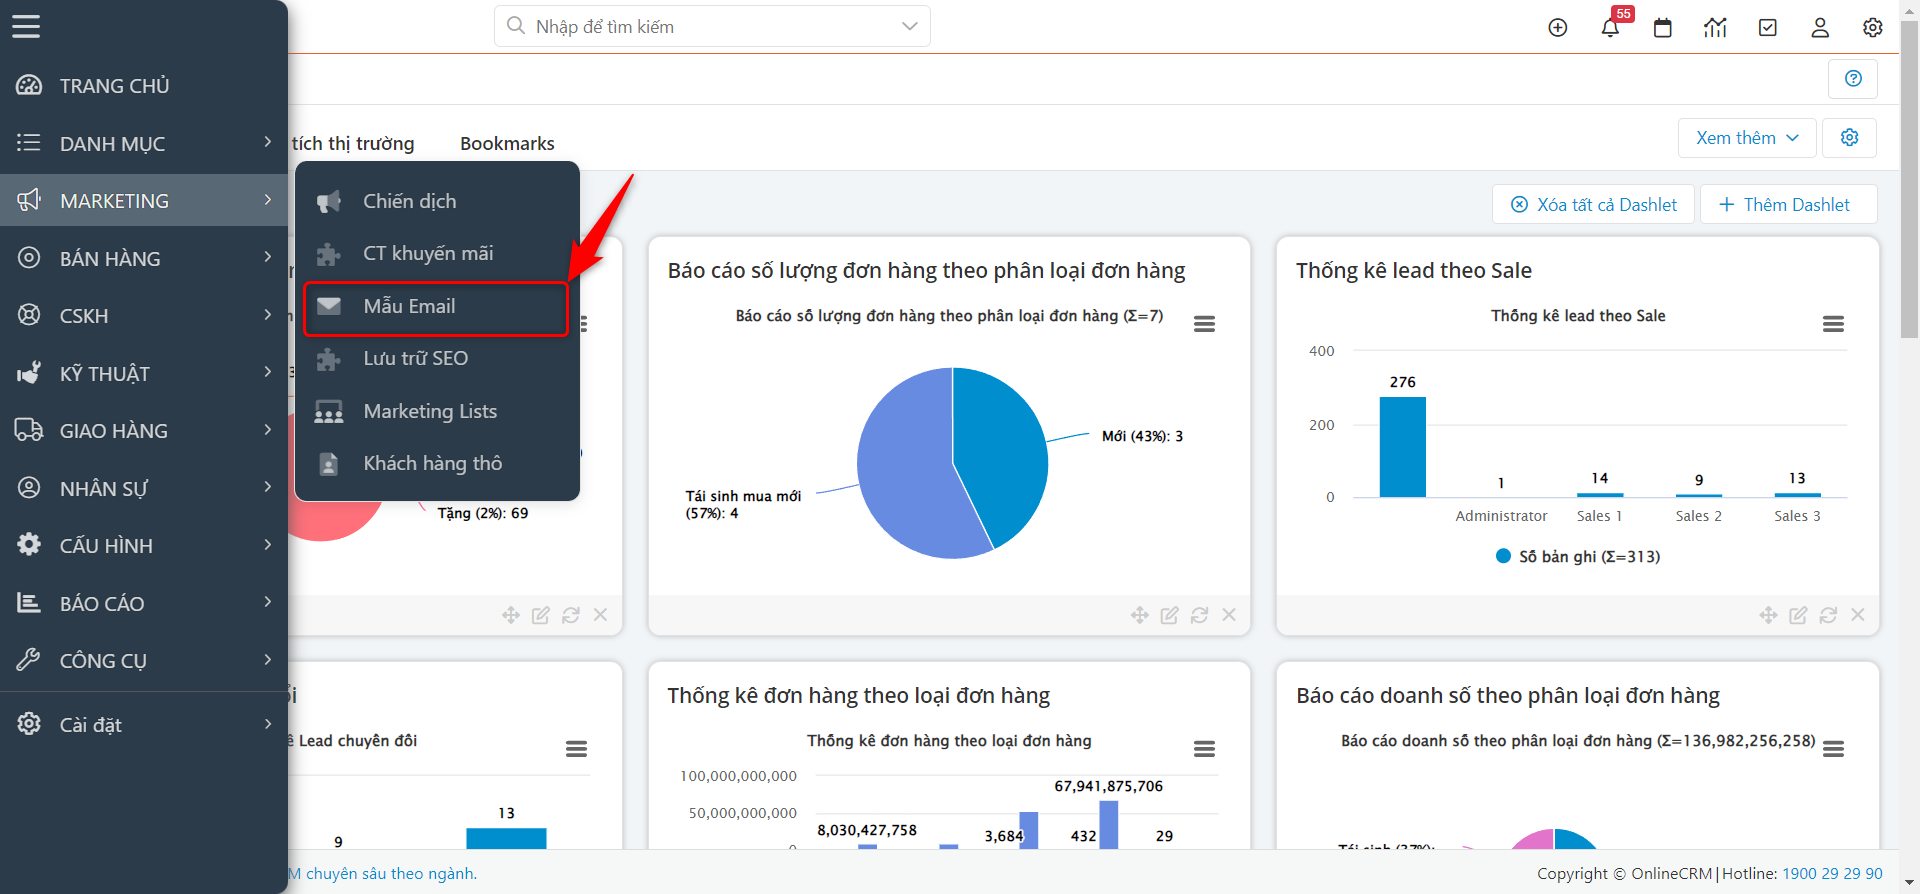Open the user profile icon
The image size is (1920, 894).
pyautogui.click(x=1820, y=28)
